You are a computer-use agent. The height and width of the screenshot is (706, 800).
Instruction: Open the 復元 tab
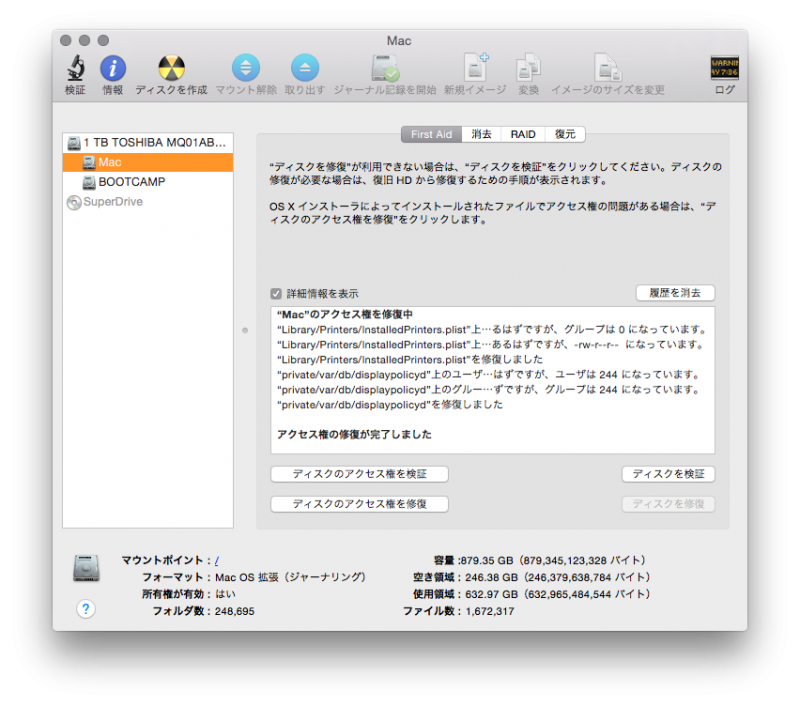pos(565,134)
